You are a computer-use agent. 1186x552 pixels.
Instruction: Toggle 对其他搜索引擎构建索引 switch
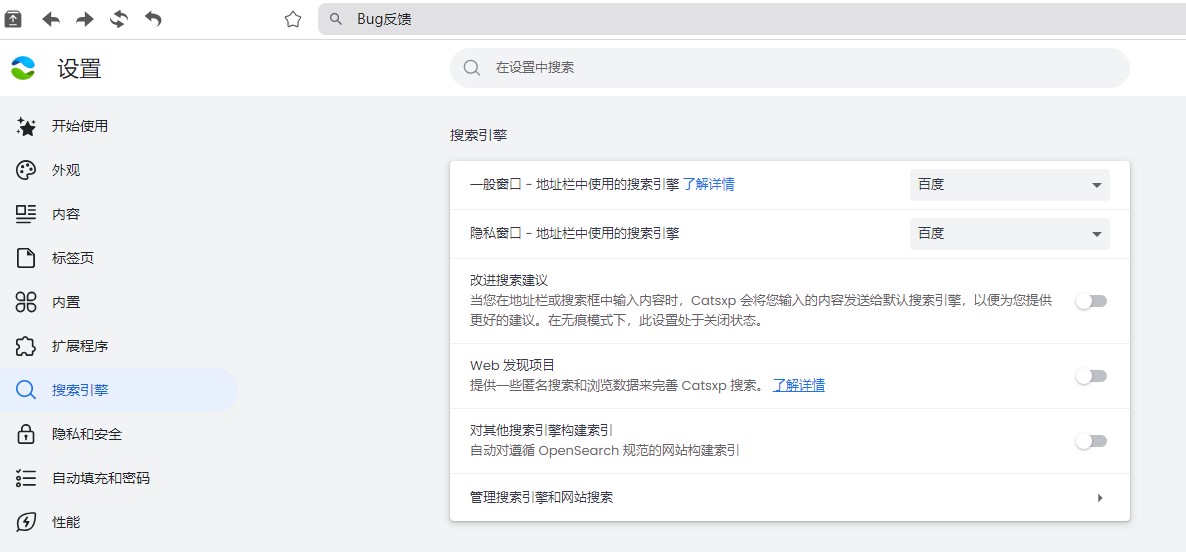tap(1091, 441)
